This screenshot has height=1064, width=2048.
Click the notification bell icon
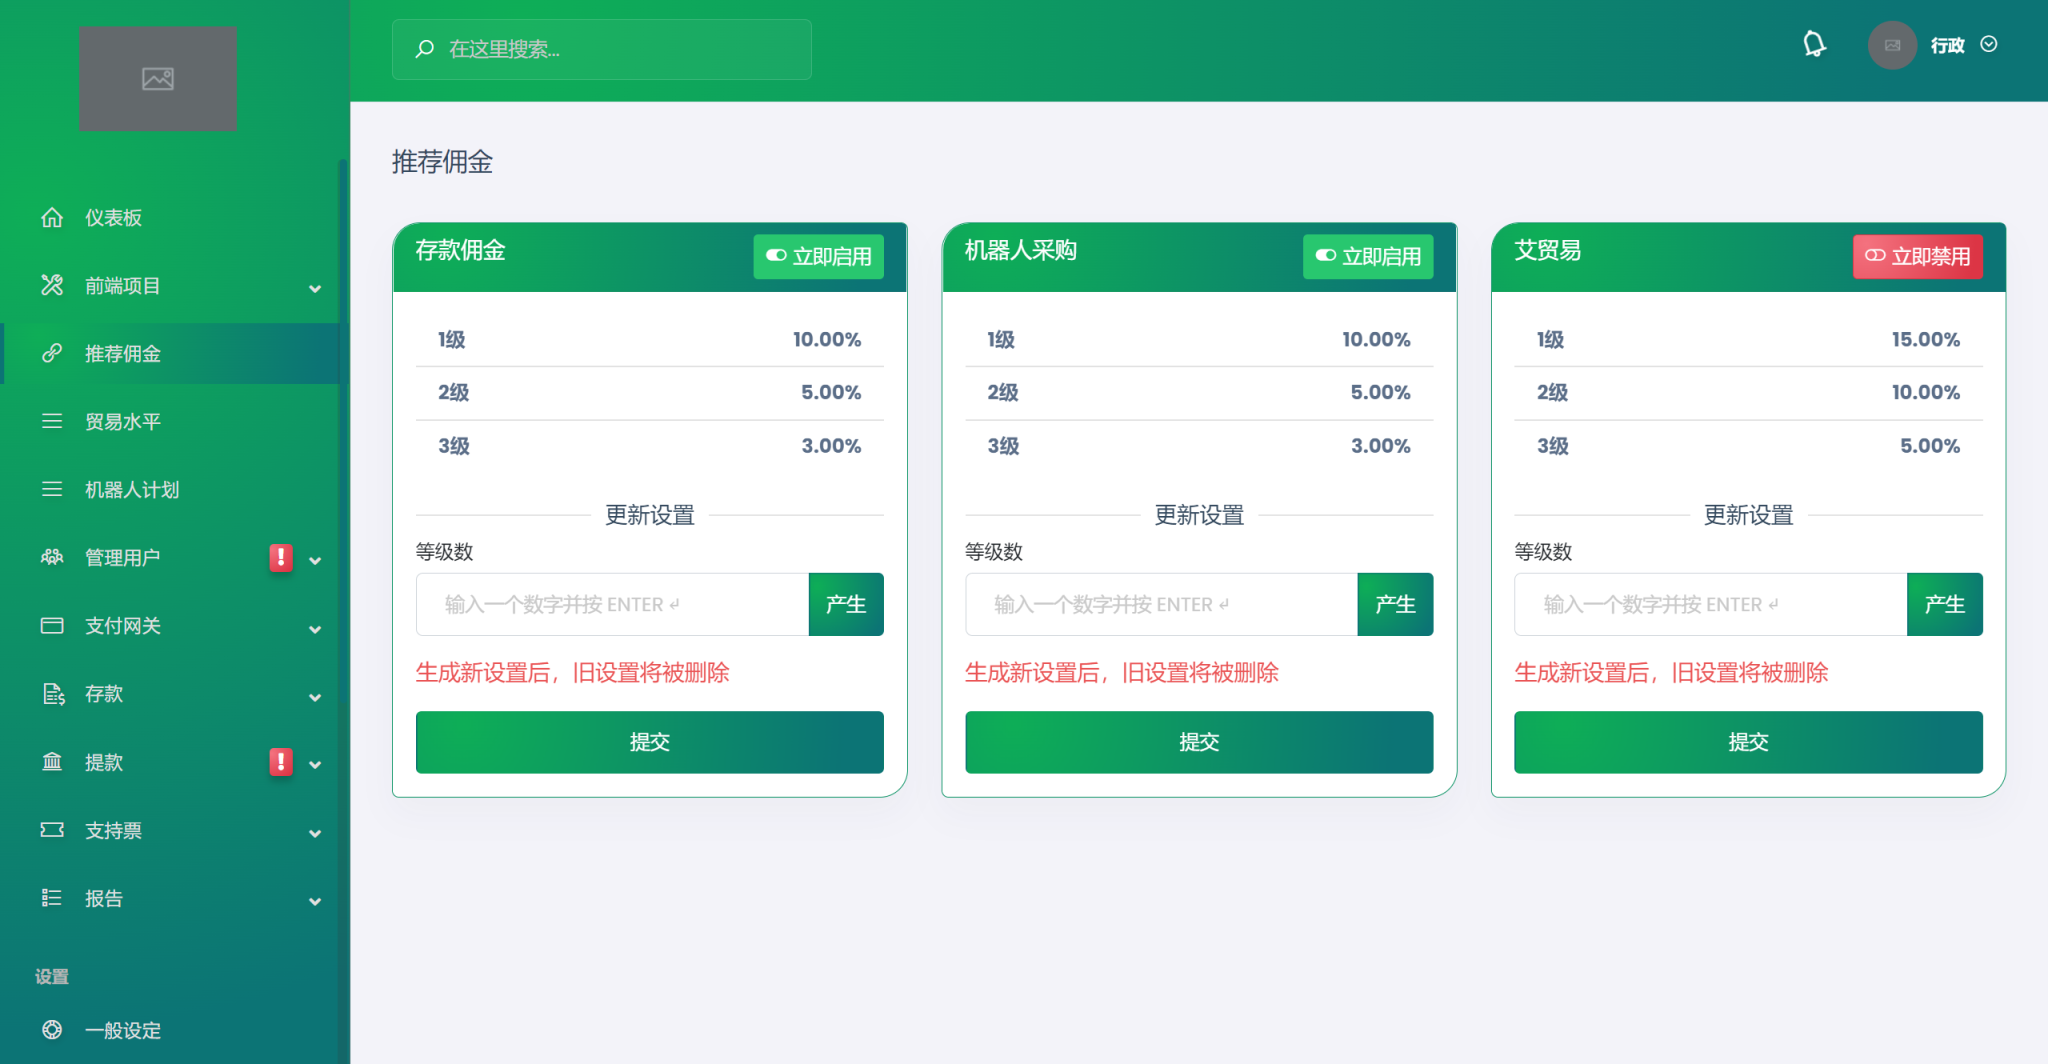pos(1813,45)
